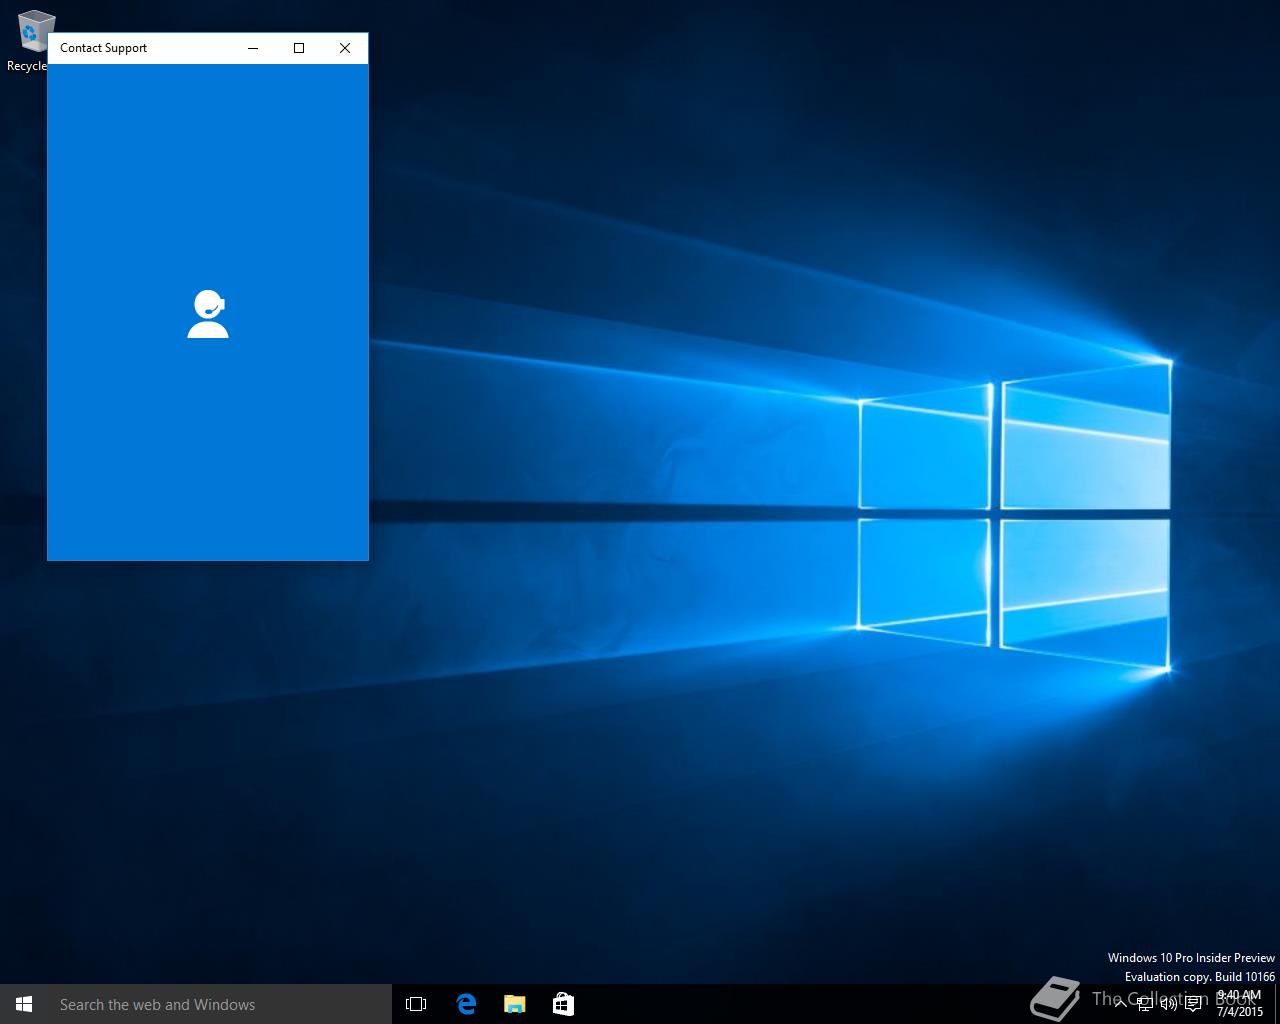
Task: Launch Microsoft Edge from the taskbar
Action: [466, 1004]
